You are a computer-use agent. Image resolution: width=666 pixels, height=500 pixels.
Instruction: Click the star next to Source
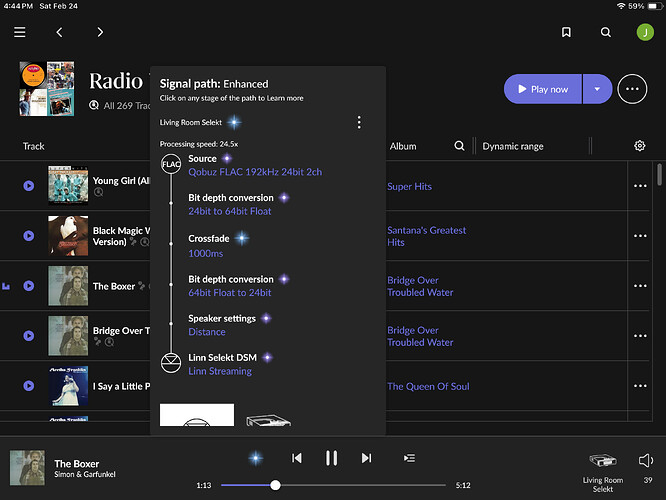[x=227, y=158]
